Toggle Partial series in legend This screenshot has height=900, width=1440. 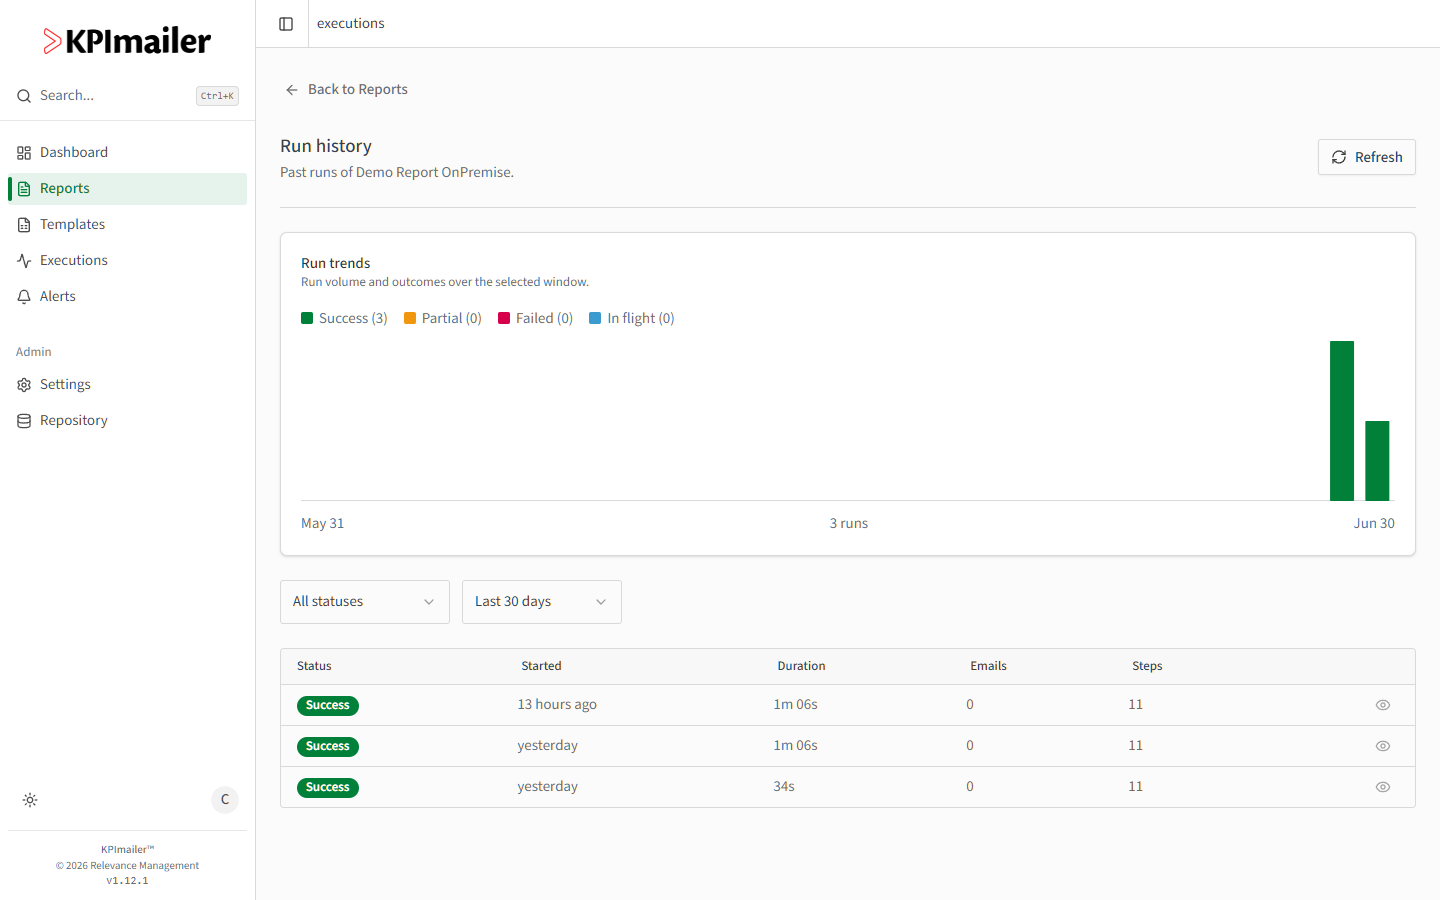[443, 318]
